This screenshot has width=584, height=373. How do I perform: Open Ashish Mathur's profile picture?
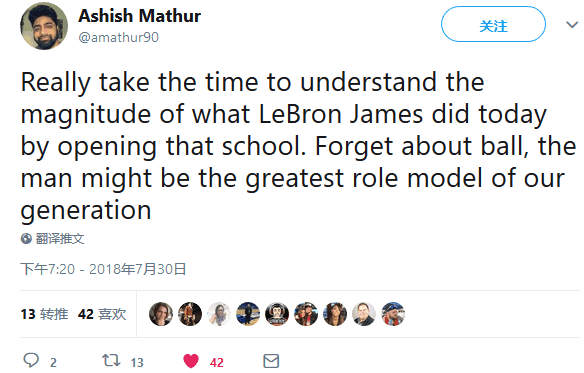click(x=44, y=26)
